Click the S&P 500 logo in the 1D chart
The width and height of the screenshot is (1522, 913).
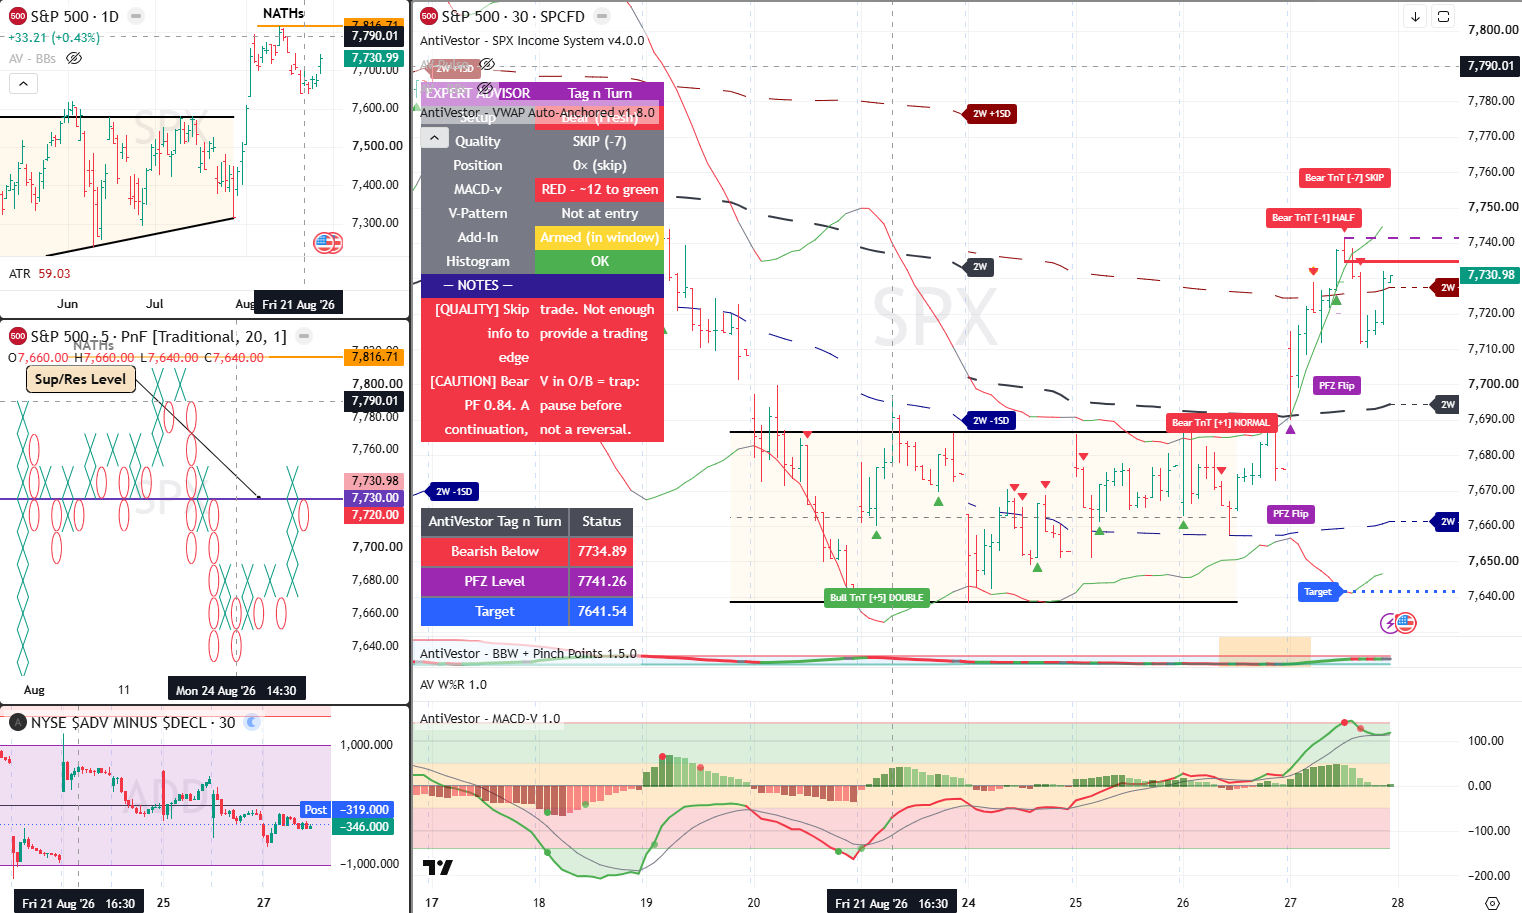[17, 16]
